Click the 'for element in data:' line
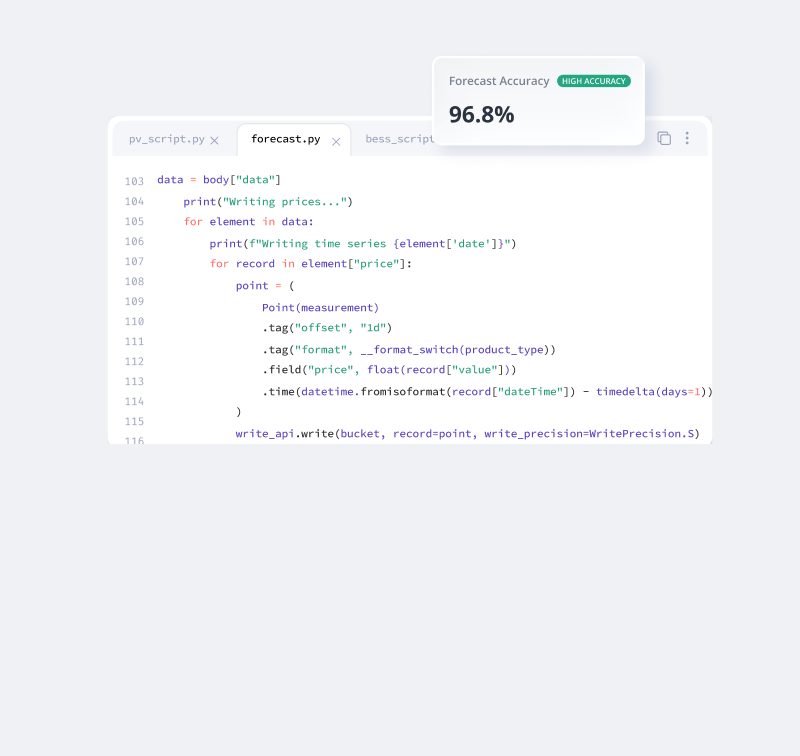Image resolution: width=800 pixels, height=756 pixels. pyautogui.click(x=248, y=221)
